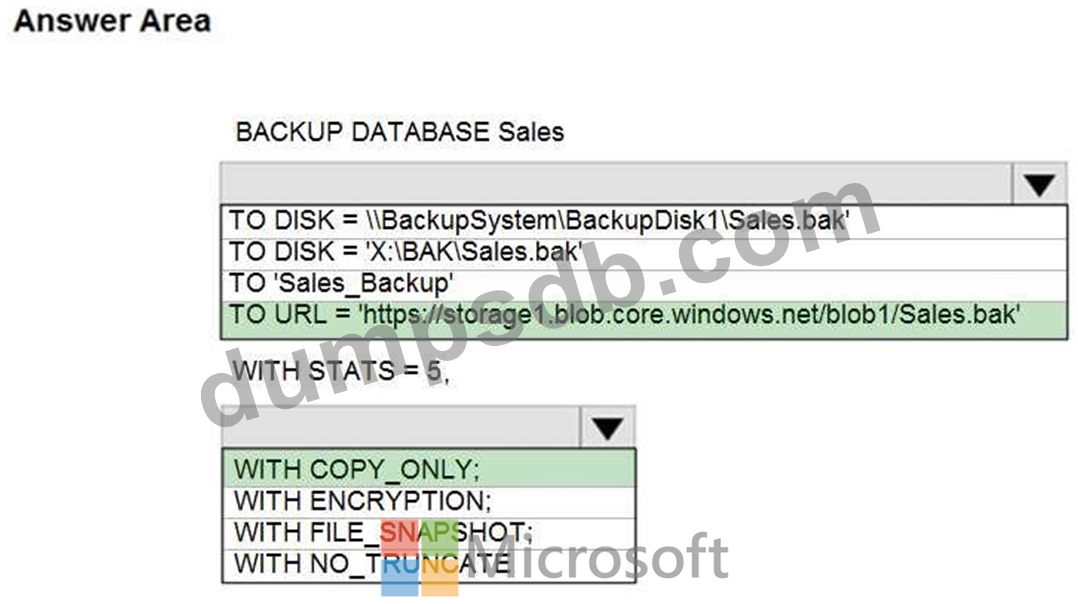
Task: Click the empty WITH options combo box field
Action: 400,427
